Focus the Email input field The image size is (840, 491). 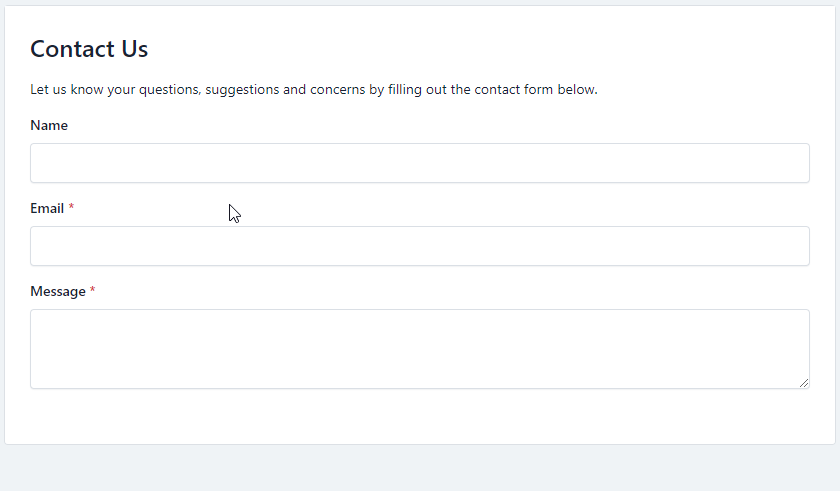(x=419, y=246)
